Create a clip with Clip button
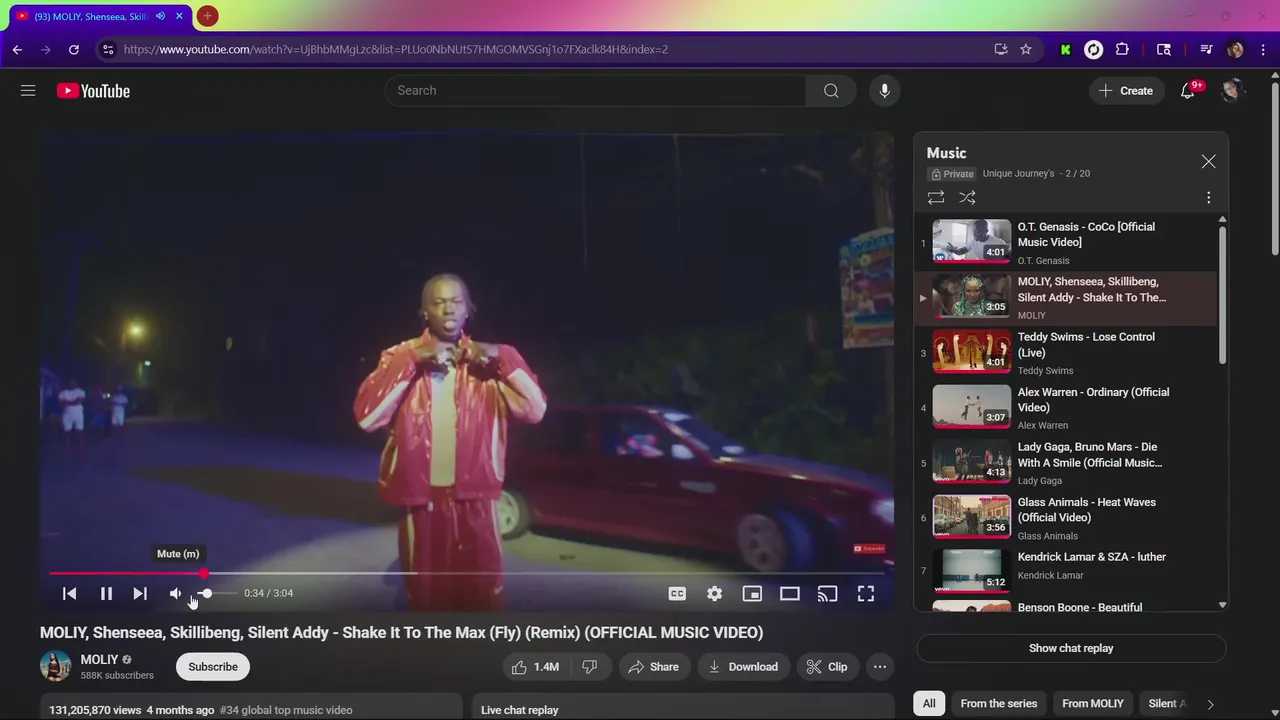Viewport: 1280px width, 720px height. coord(827,667)
